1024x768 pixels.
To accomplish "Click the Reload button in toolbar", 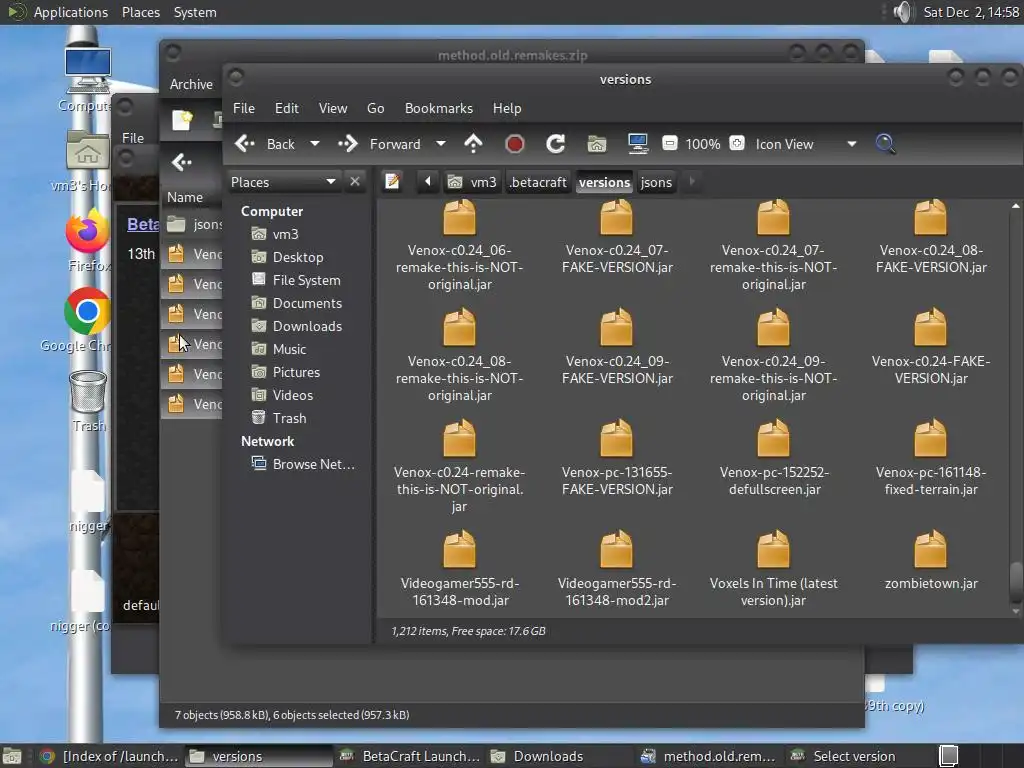I will point(556,144).
